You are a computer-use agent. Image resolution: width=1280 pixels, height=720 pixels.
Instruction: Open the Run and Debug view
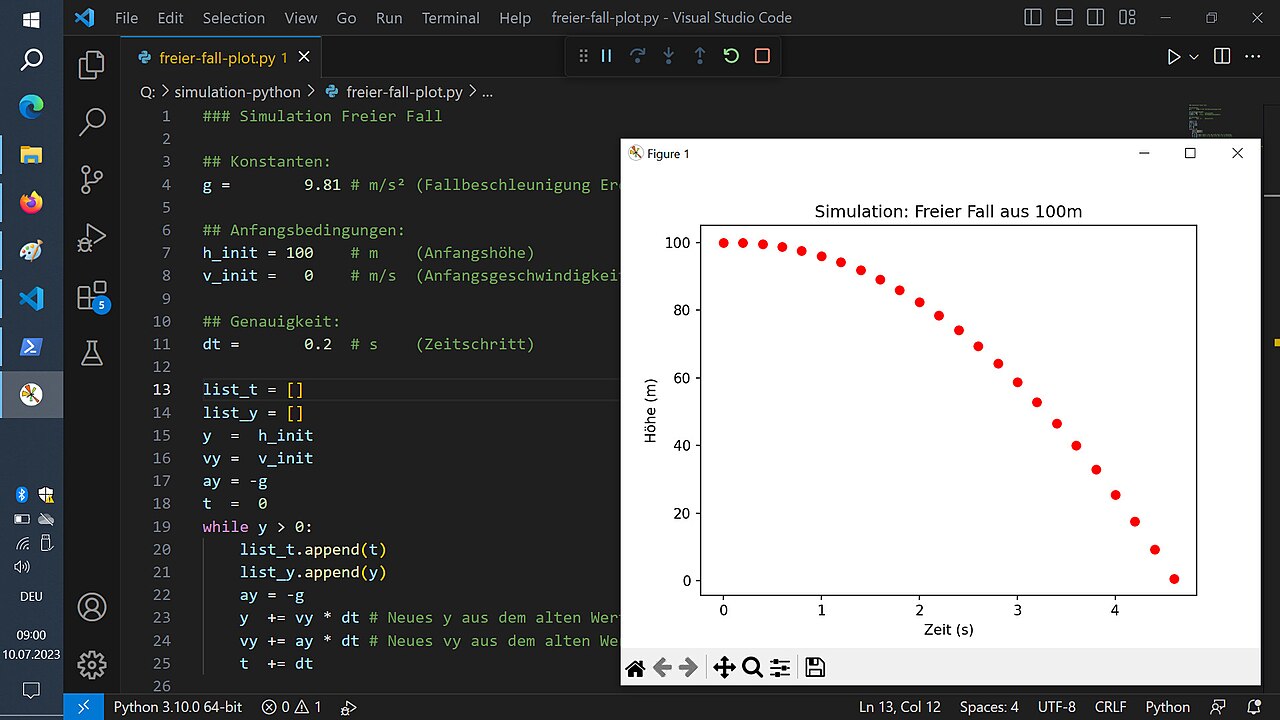[x=92, y=238]
